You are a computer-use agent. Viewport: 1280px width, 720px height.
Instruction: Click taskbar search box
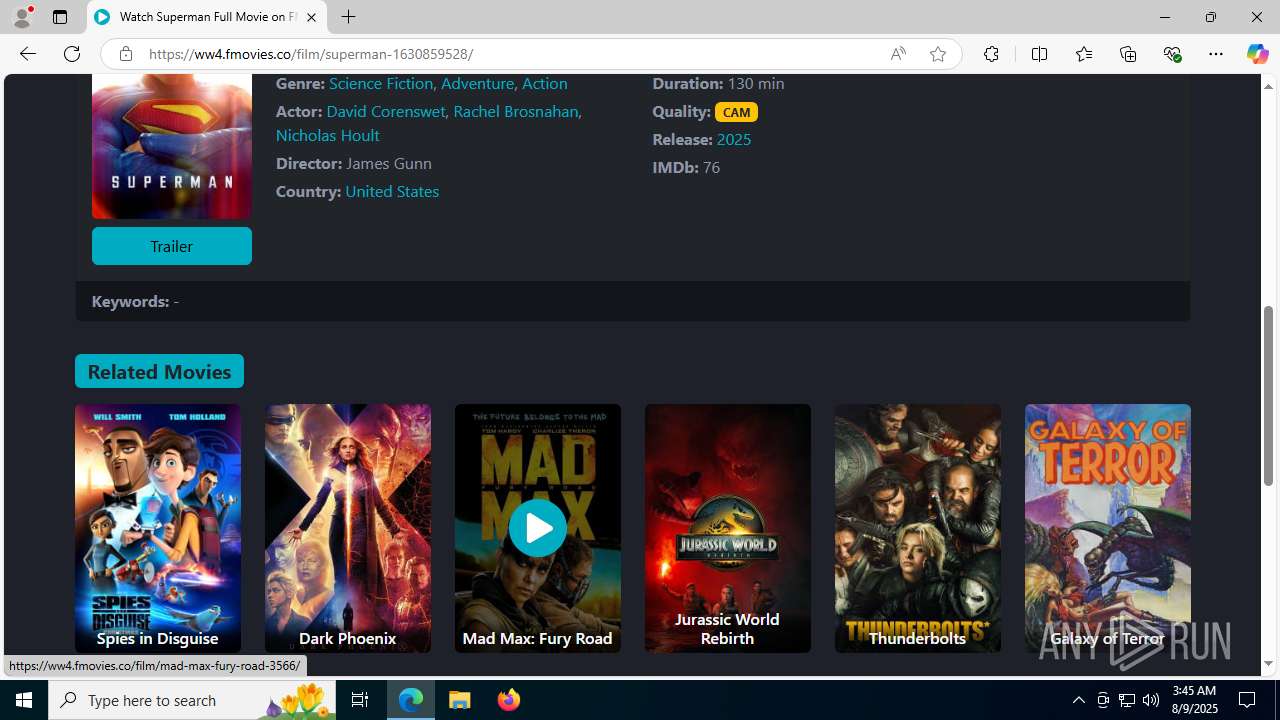click(x=190, y=700)
